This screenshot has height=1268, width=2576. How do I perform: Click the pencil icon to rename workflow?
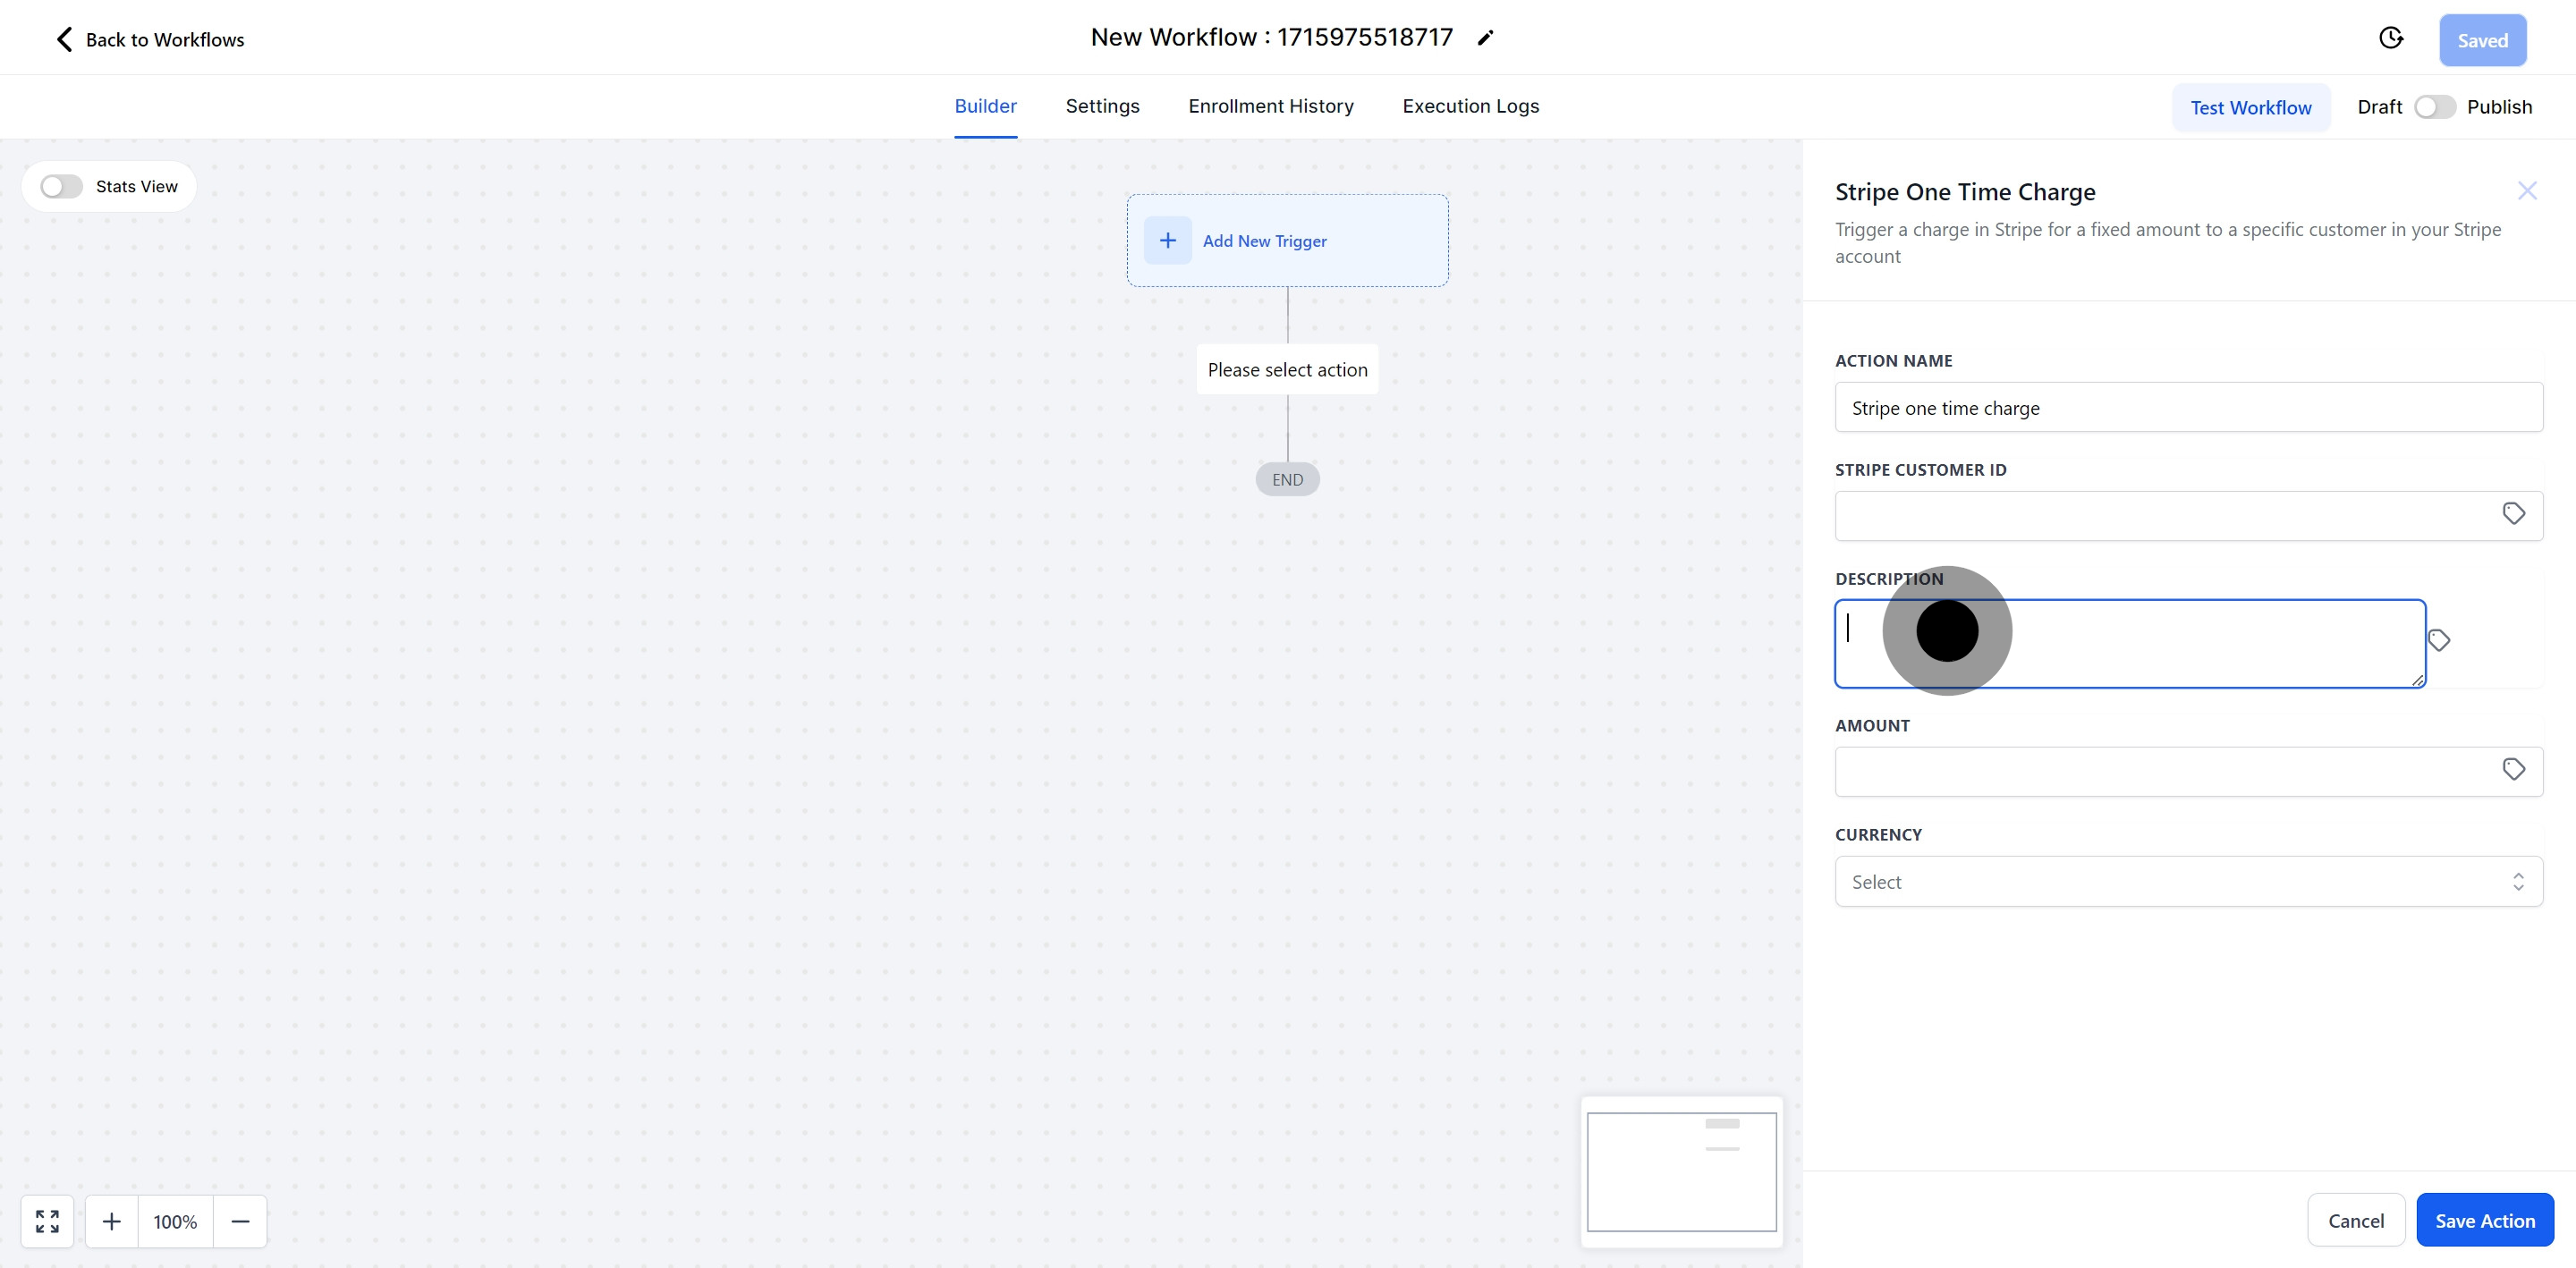point(1485,38)
